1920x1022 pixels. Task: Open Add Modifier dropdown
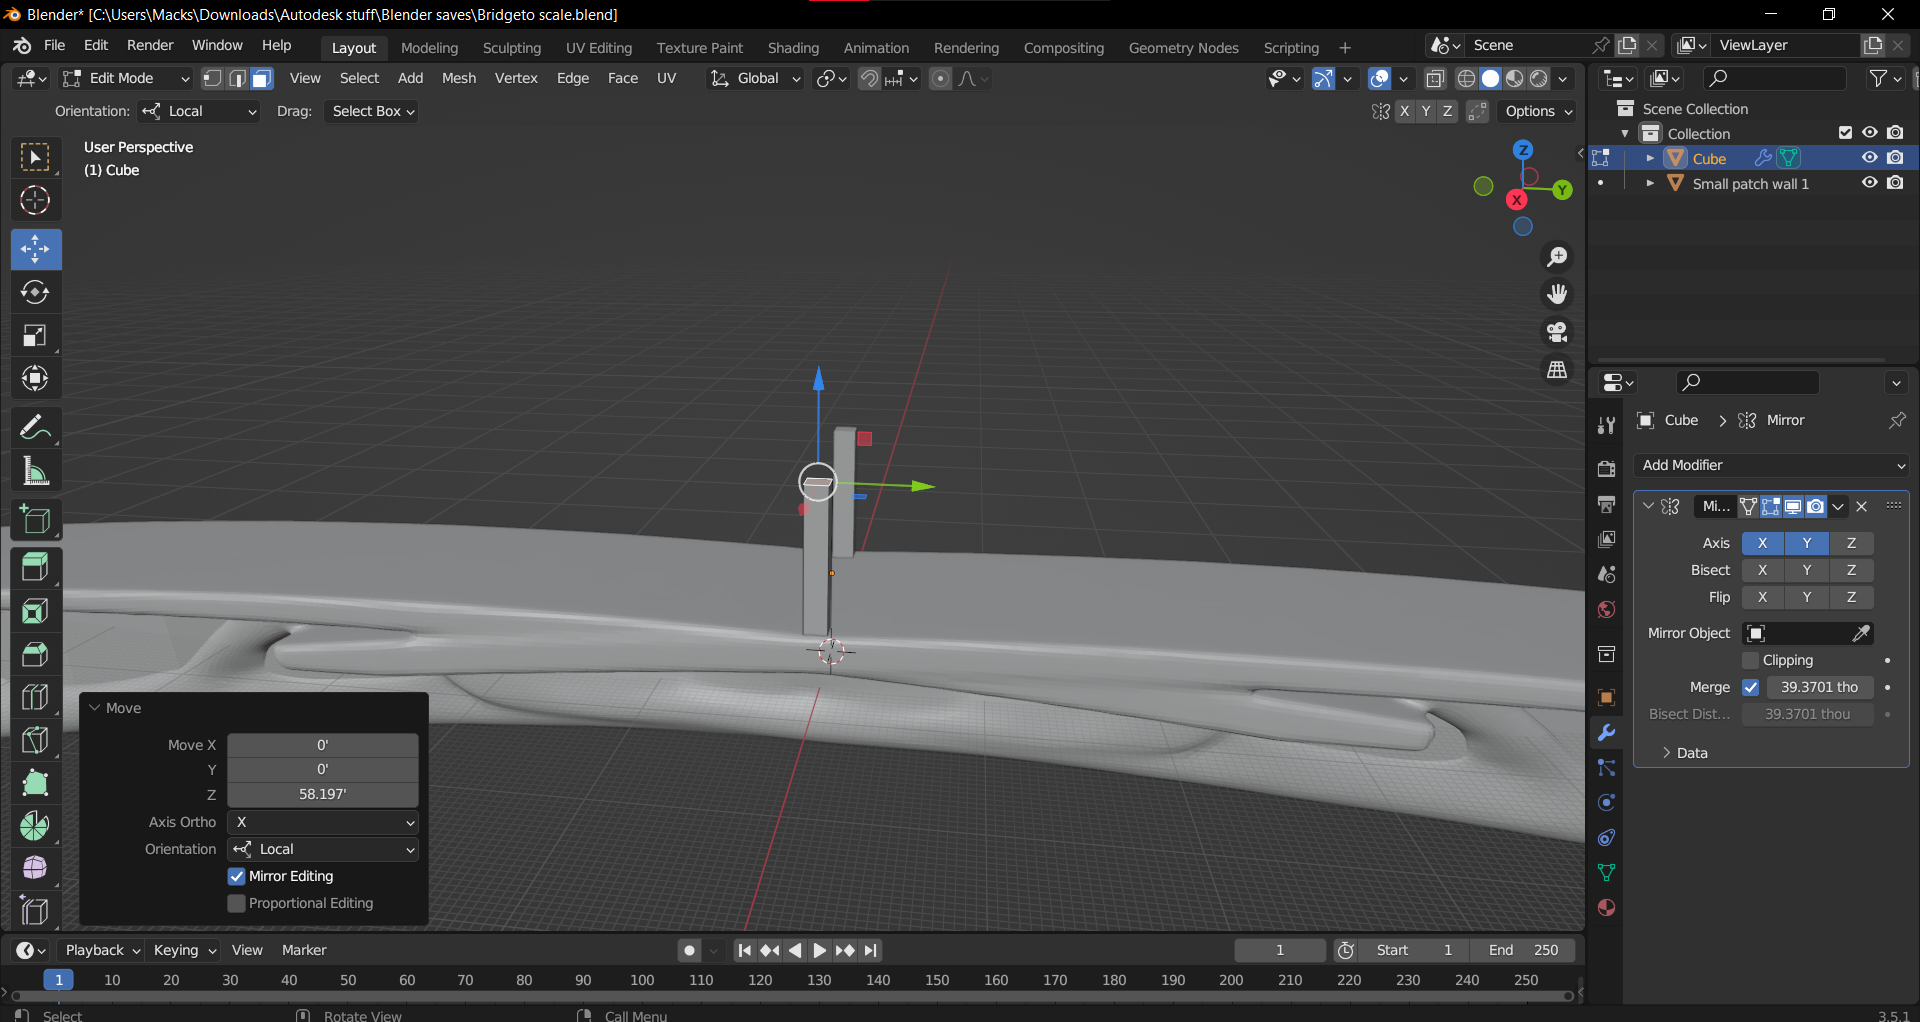coord(1772,465)
